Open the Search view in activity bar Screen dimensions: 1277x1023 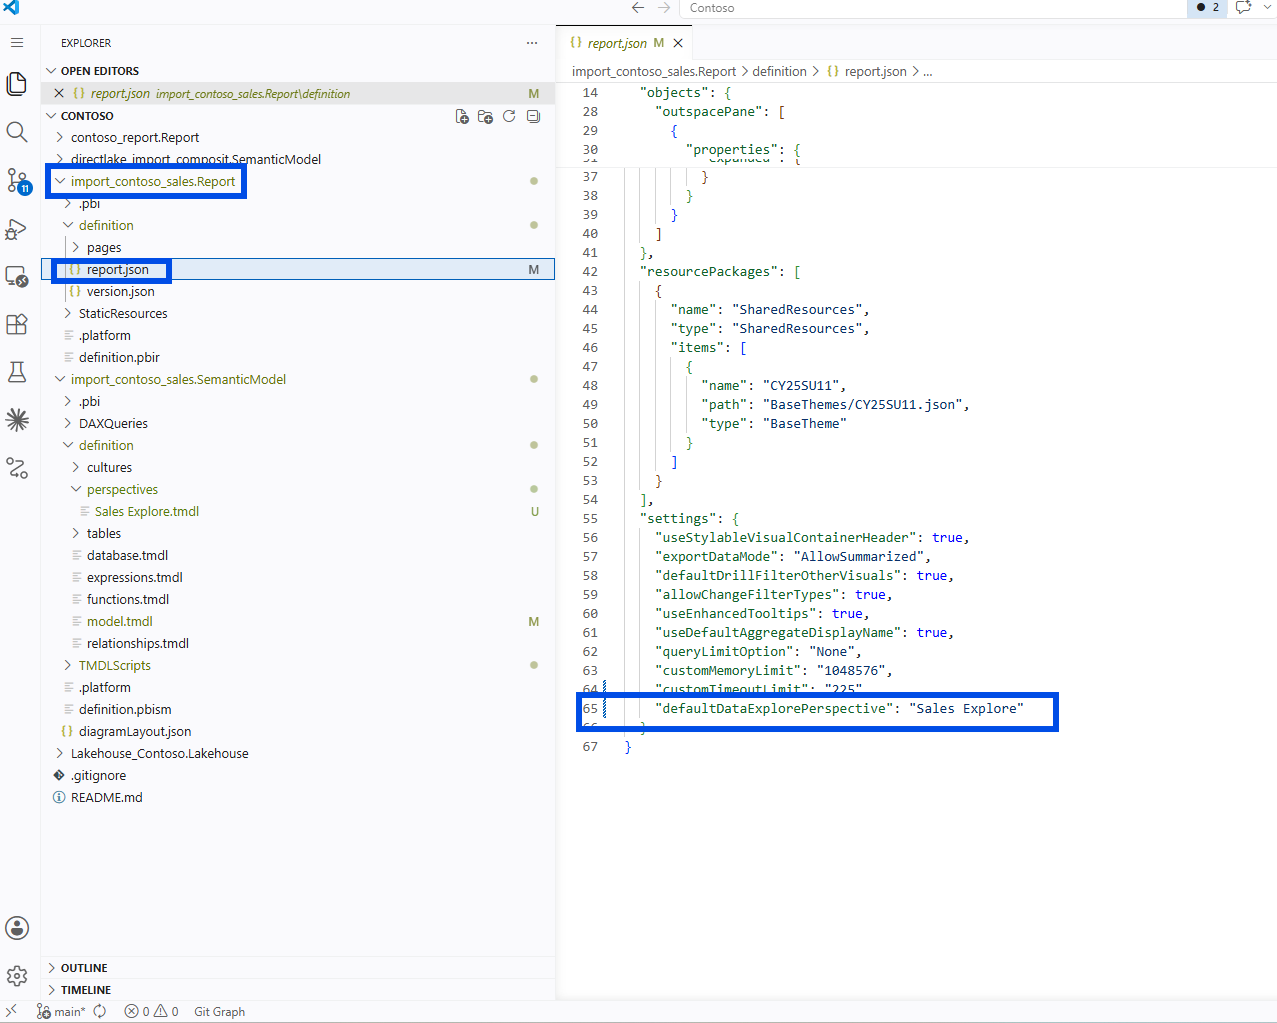[x=17, y=132]
